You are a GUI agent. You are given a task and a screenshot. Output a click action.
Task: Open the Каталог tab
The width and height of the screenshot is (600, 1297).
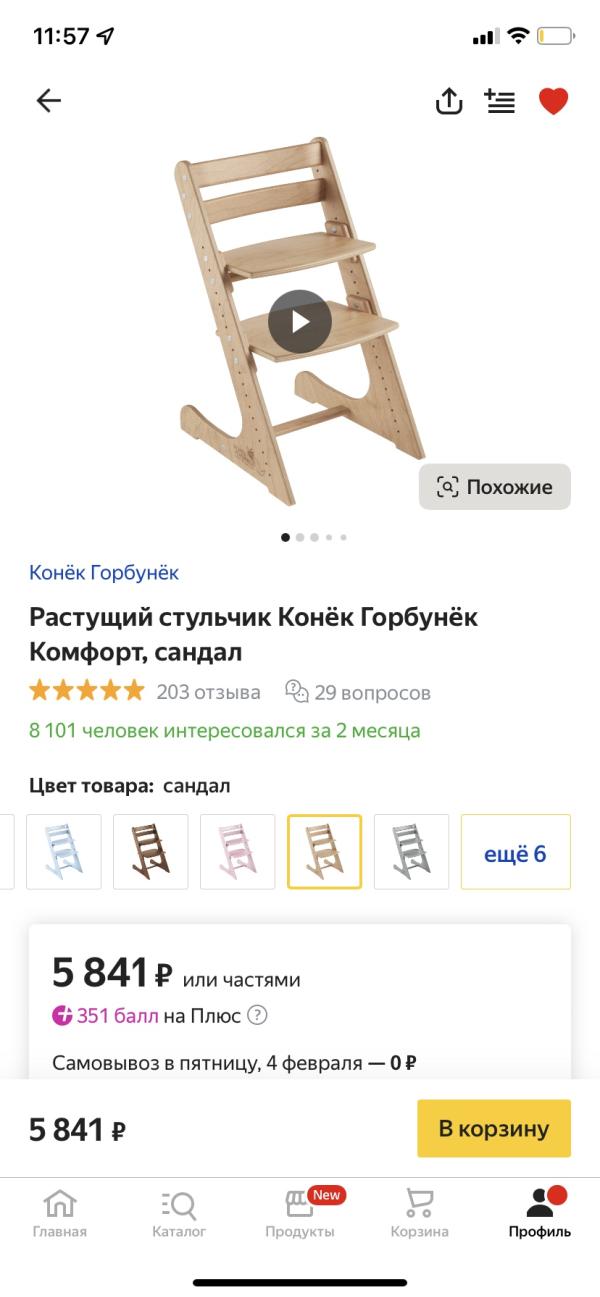179,1213
